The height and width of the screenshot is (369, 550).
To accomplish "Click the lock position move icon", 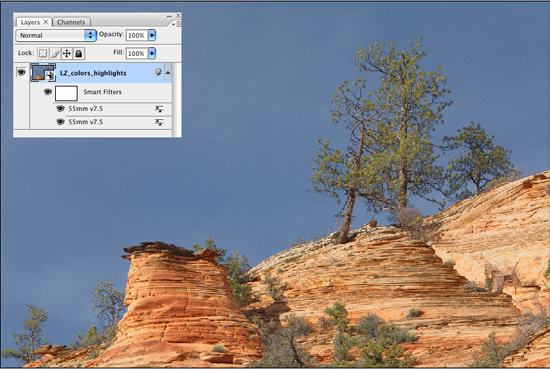I will tap(67, 53).
